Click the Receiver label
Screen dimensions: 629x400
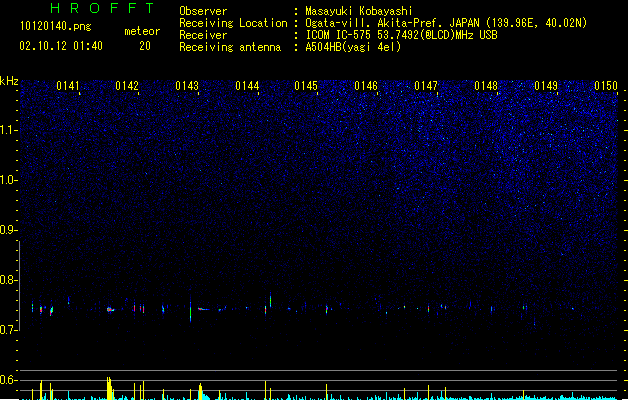click(203, 35)
